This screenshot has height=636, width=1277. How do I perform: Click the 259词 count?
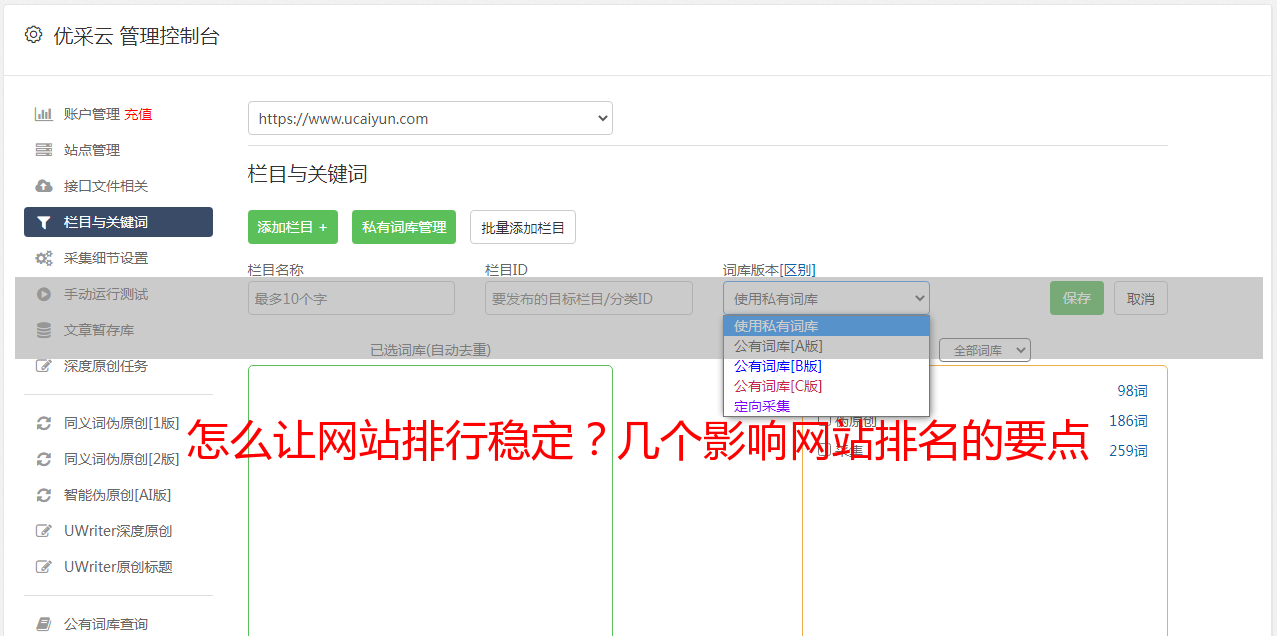(1128, 451)
